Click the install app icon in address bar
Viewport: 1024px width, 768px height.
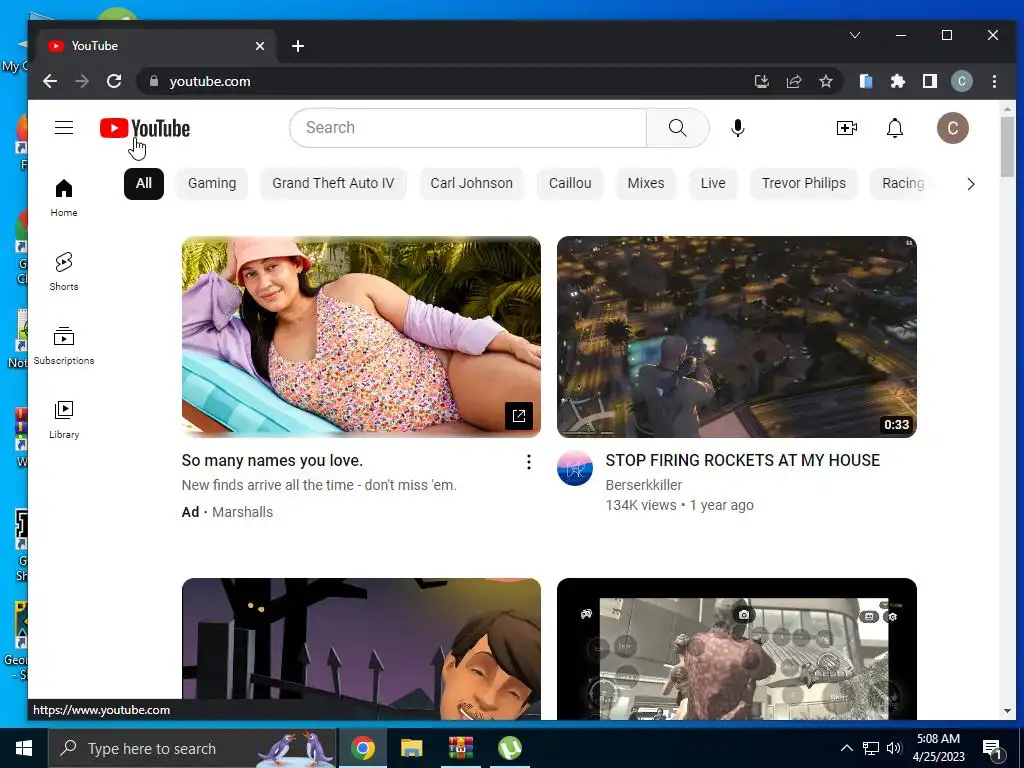(x=761, y=81)
